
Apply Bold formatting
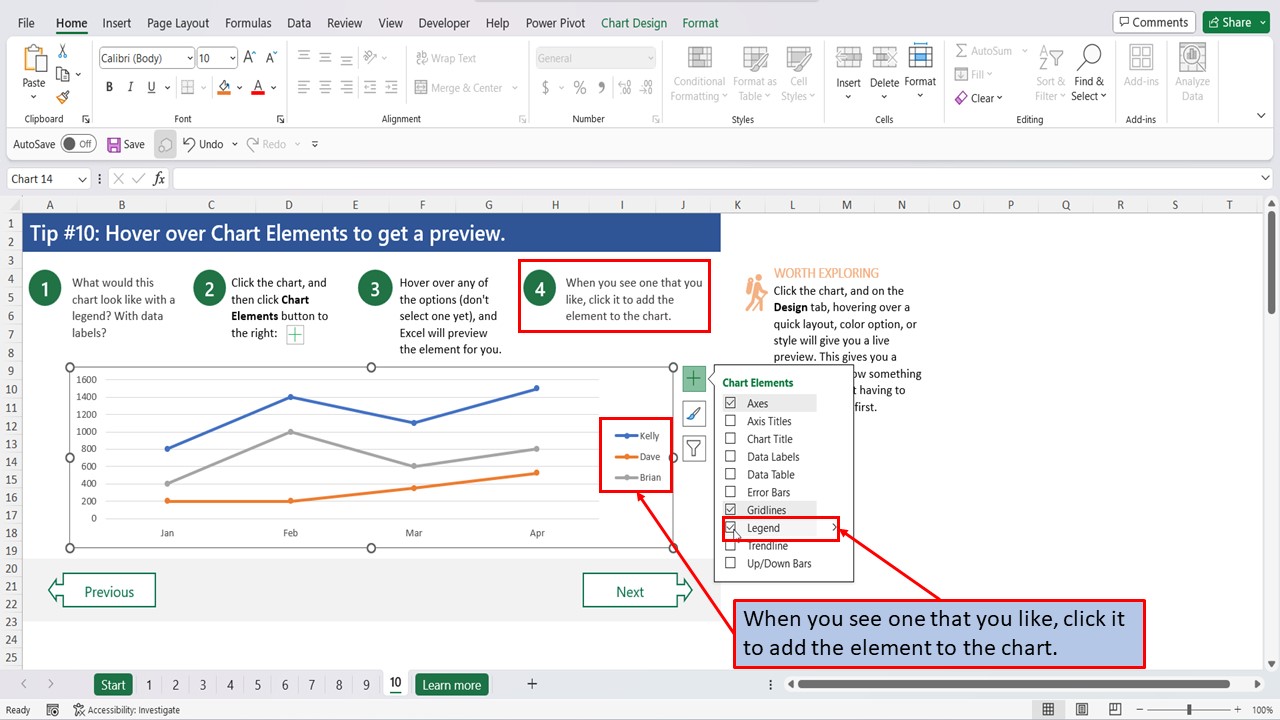(110, 88)
